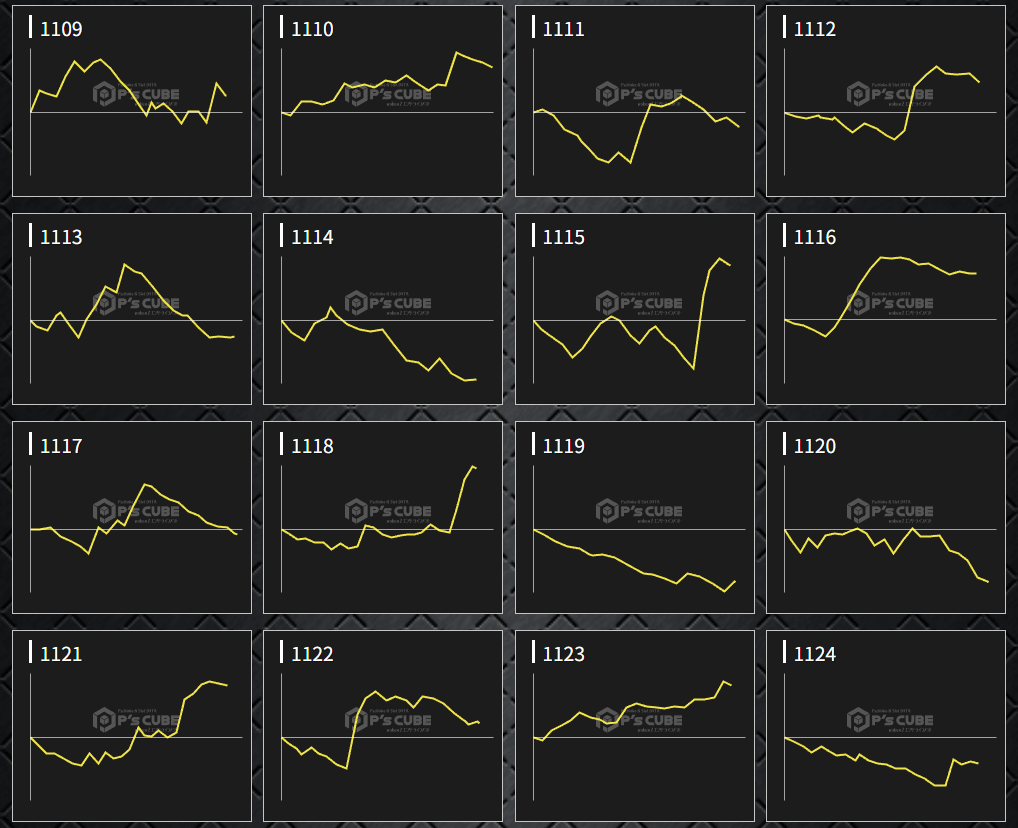Click the 1122 number label
Image resolution: width=1018 pixels, height=828 pixels.
click(x=313, y=654)
